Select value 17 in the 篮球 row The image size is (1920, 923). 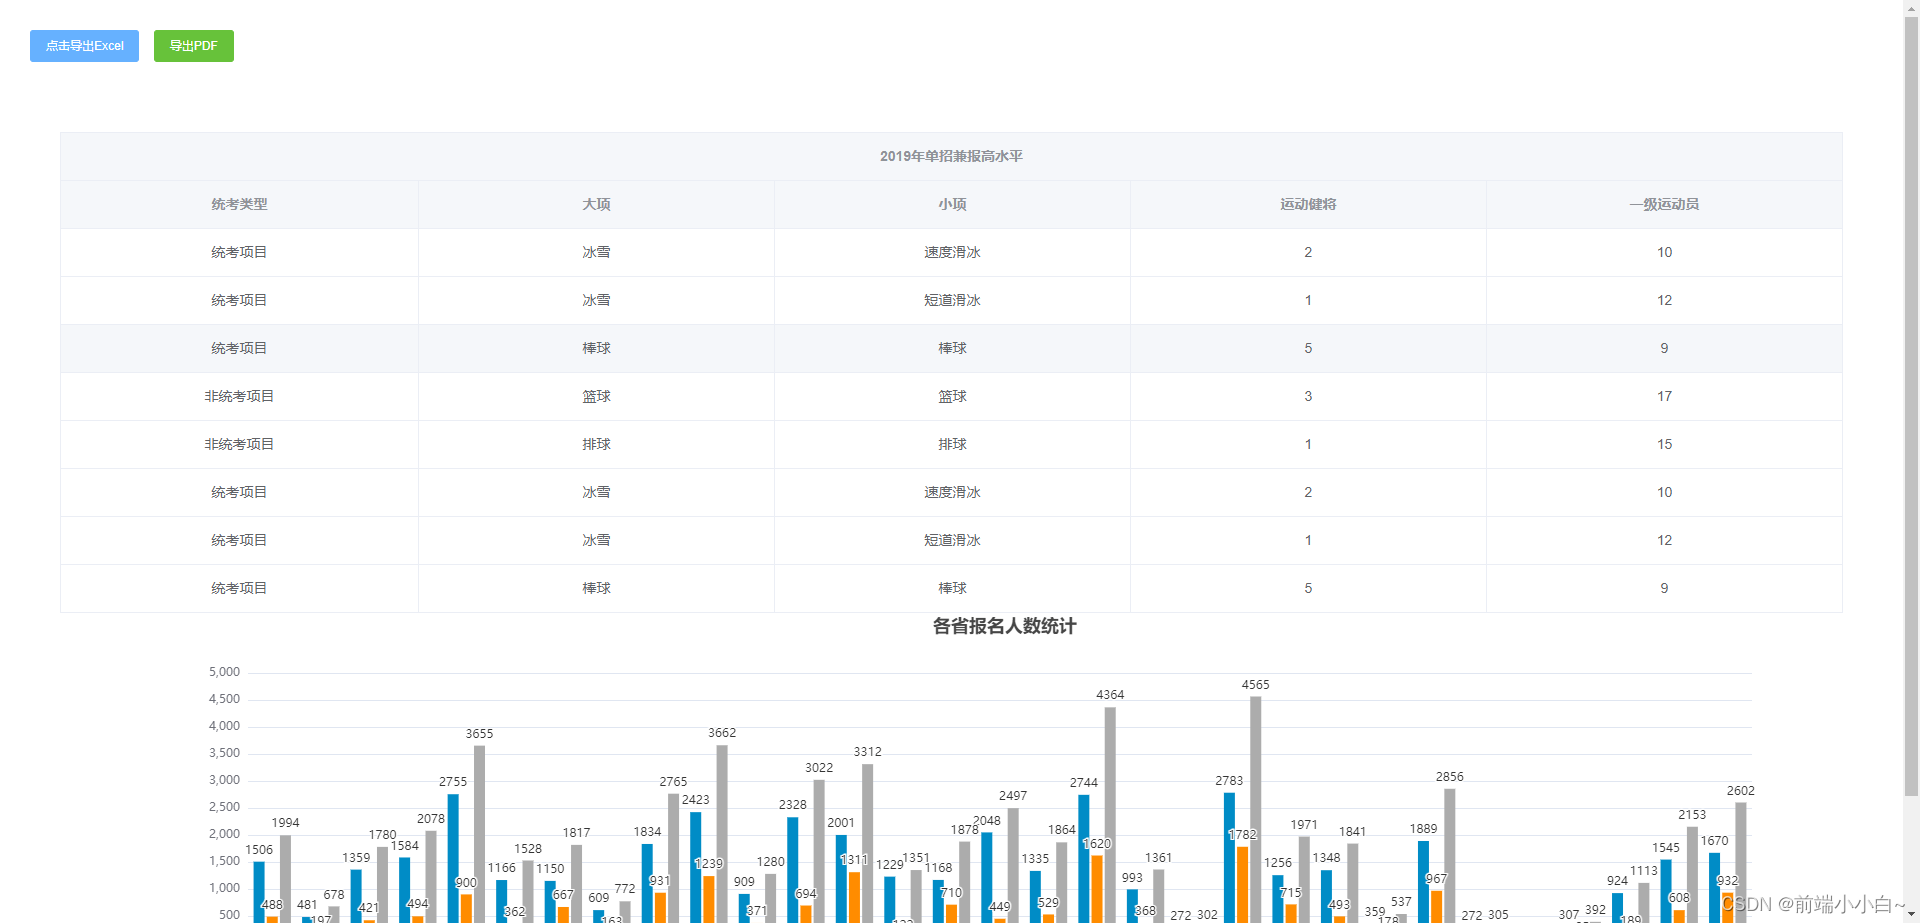coord(1664,396)
